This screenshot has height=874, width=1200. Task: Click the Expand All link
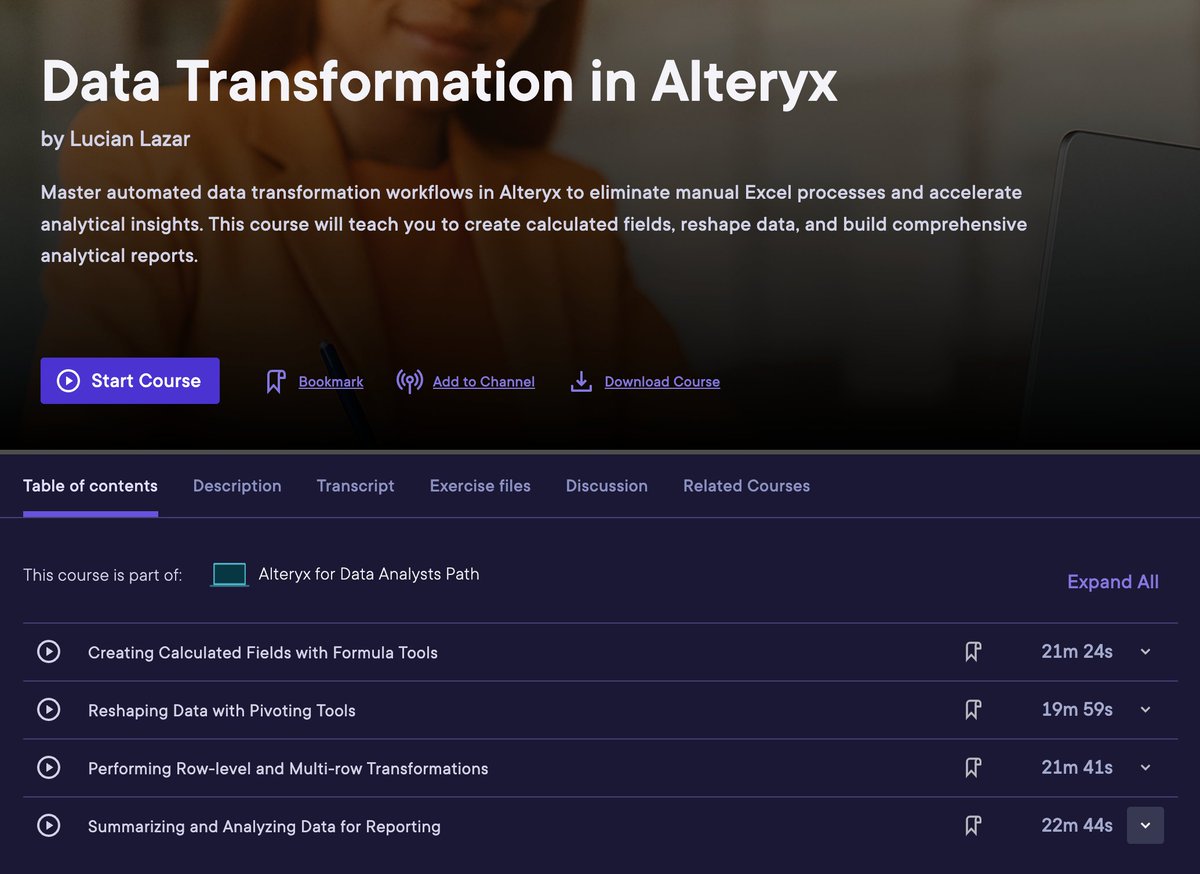coord(1112,581)
